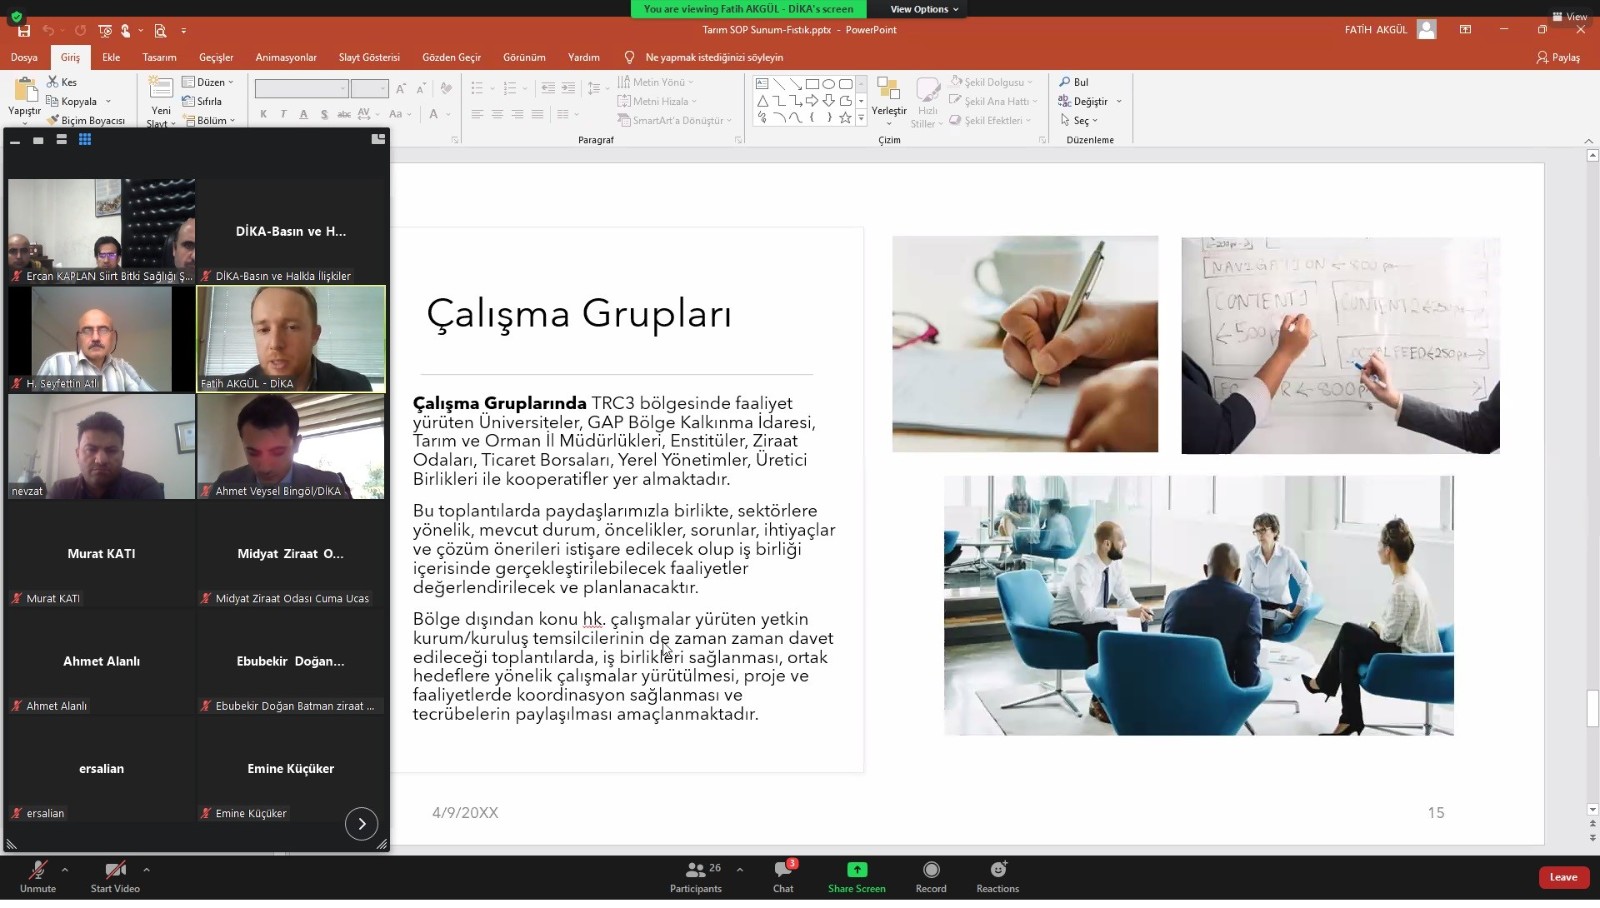Screen dimensions: 1600x908
Task: Select Fatih AKGÜL - DİKA video thumbnail
Action: click(291, 339)
